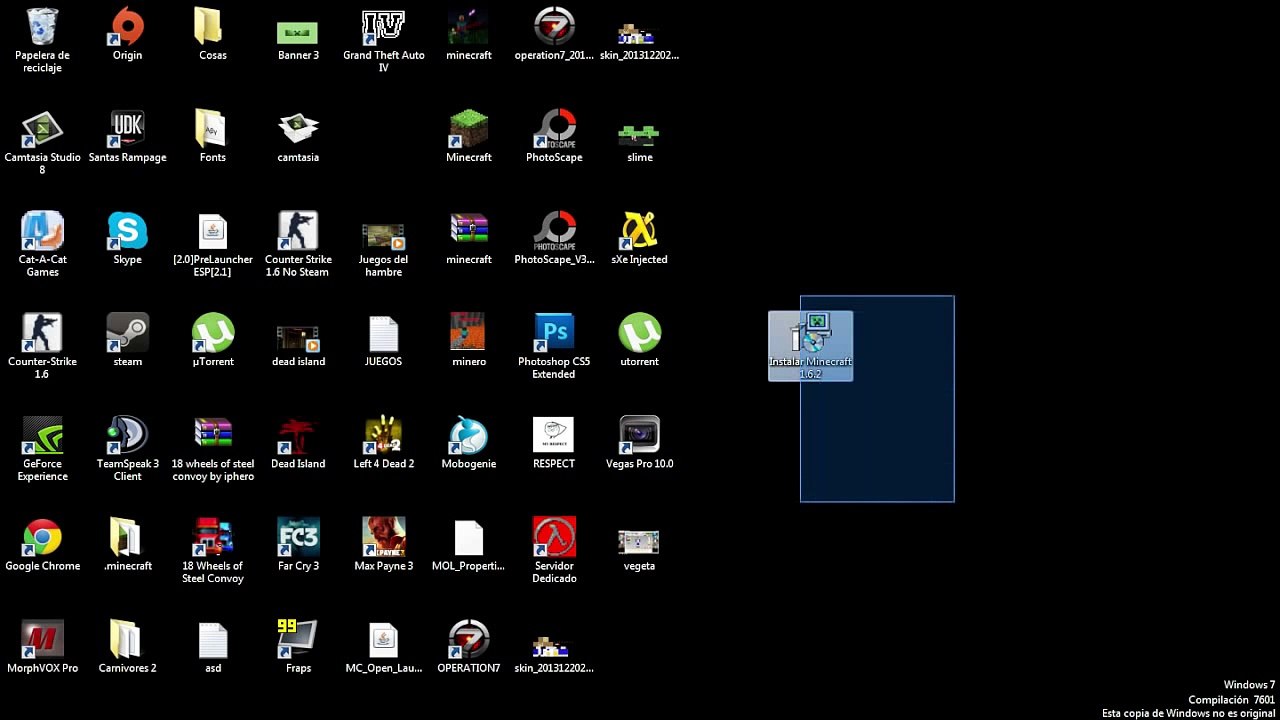The width and height of the screenshot is (1280, 720).
Task: Open the µTorrent shortcut
Action: point(212,341)
